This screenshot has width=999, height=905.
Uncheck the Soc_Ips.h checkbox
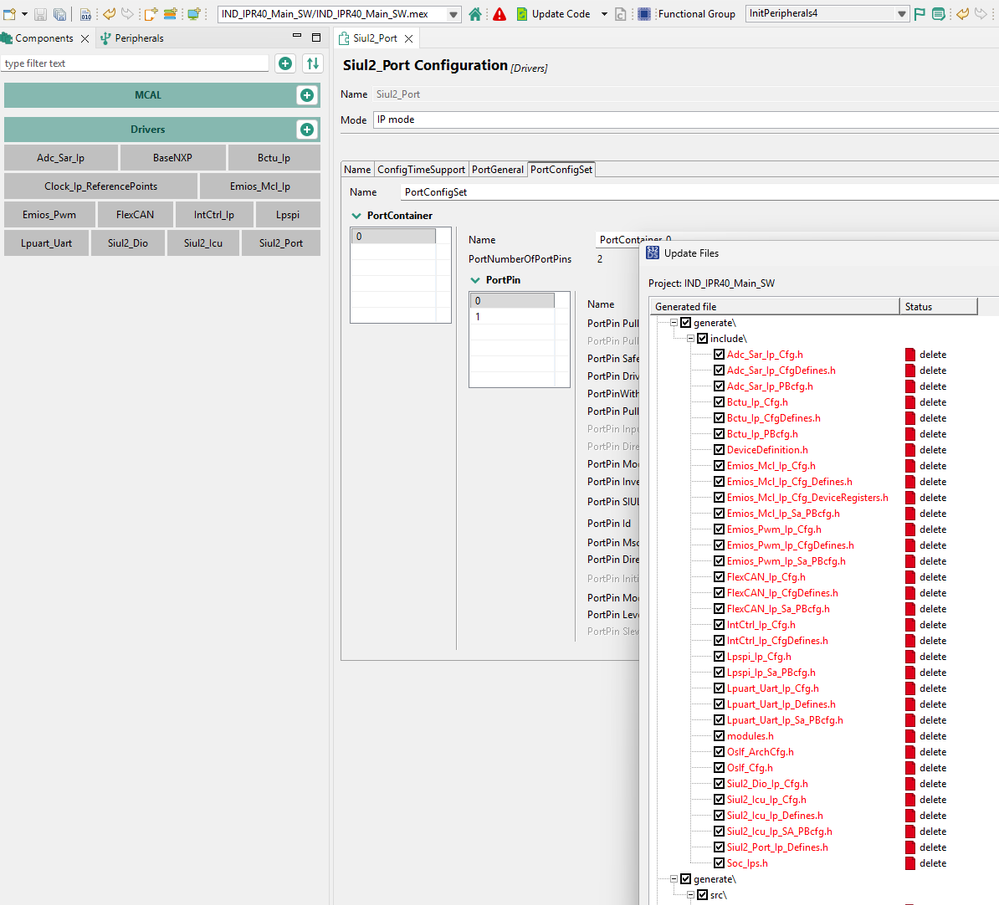point(719,863)
